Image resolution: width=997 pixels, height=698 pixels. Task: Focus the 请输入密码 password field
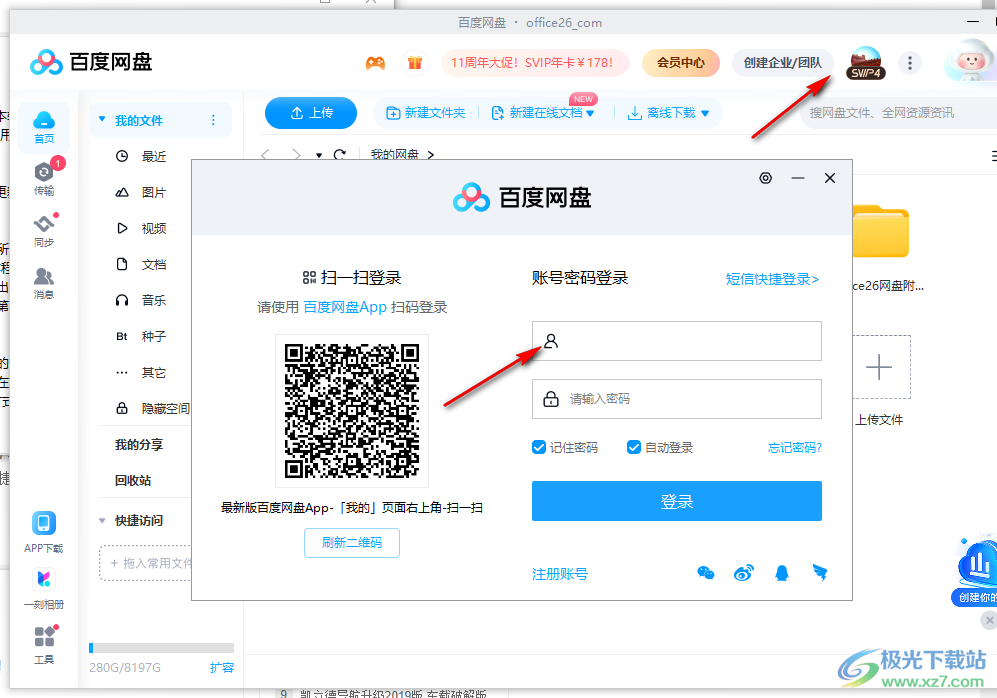click(677, 399)
